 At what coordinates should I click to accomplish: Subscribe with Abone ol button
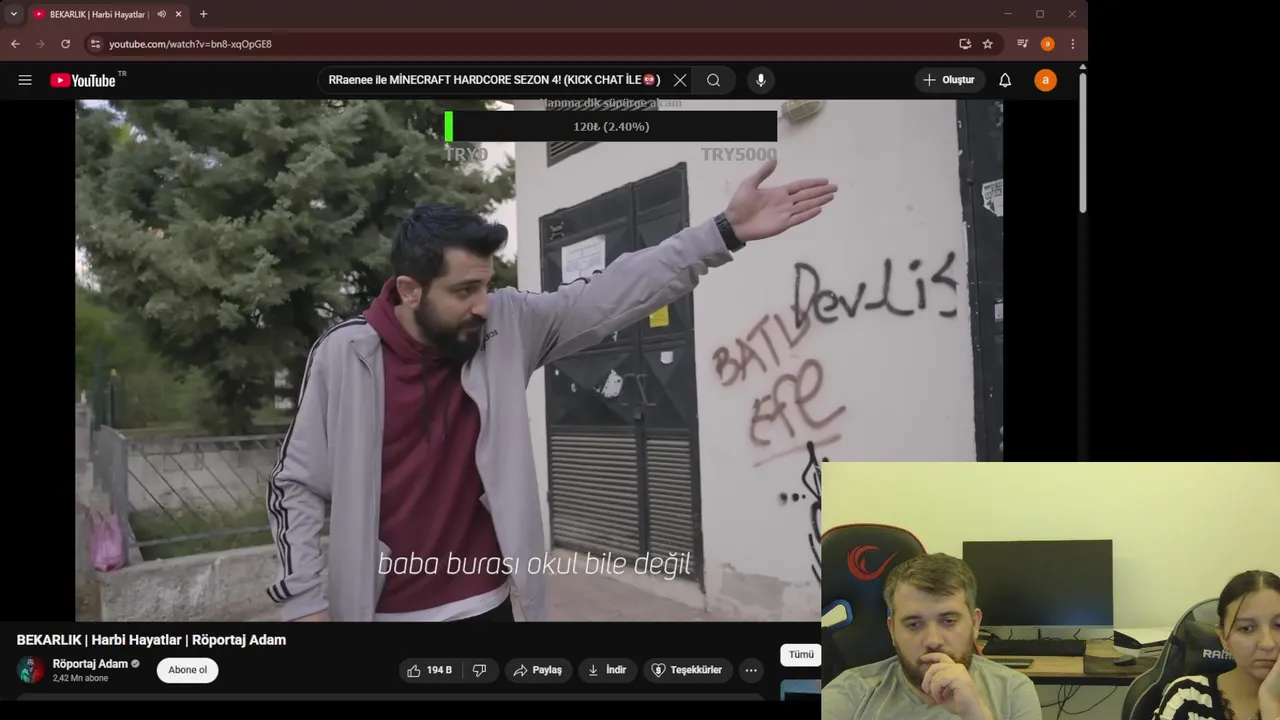(188, 670)
